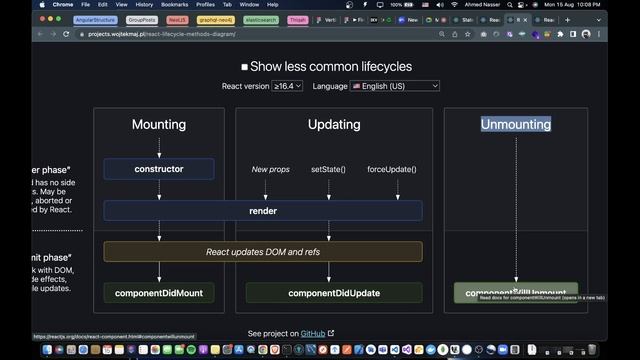Toggle the Chrome side panel icon
Viewport: 640px width, 360px height.
(573, 34)
